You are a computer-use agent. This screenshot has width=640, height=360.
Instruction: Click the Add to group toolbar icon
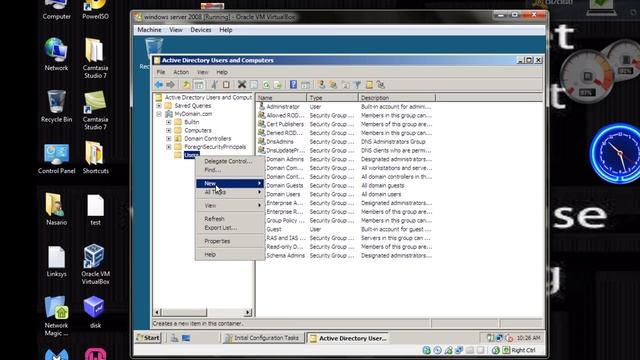click(x=381, y=84)
